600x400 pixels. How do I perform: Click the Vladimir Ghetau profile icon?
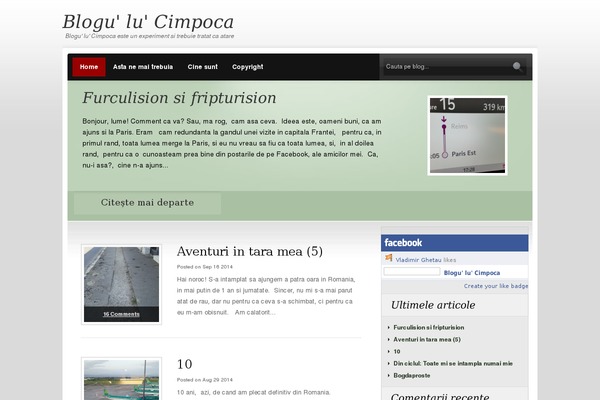click(389, 258)
